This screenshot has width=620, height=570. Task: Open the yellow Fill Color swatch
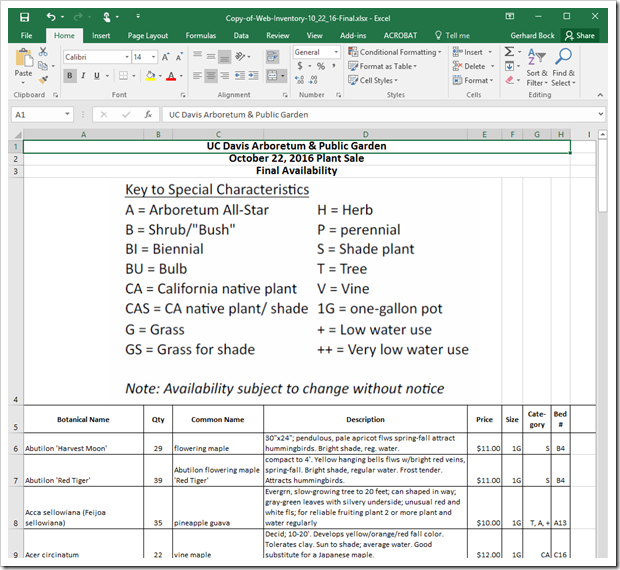150,75
